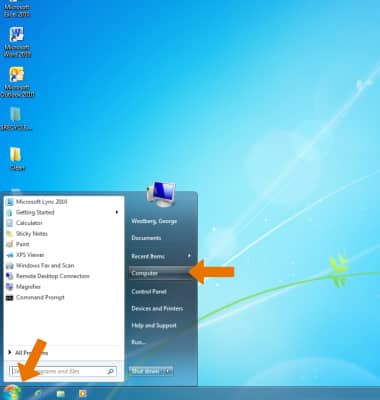Click the Search programs and files box
380x400 pixels.
pos(63,371)
